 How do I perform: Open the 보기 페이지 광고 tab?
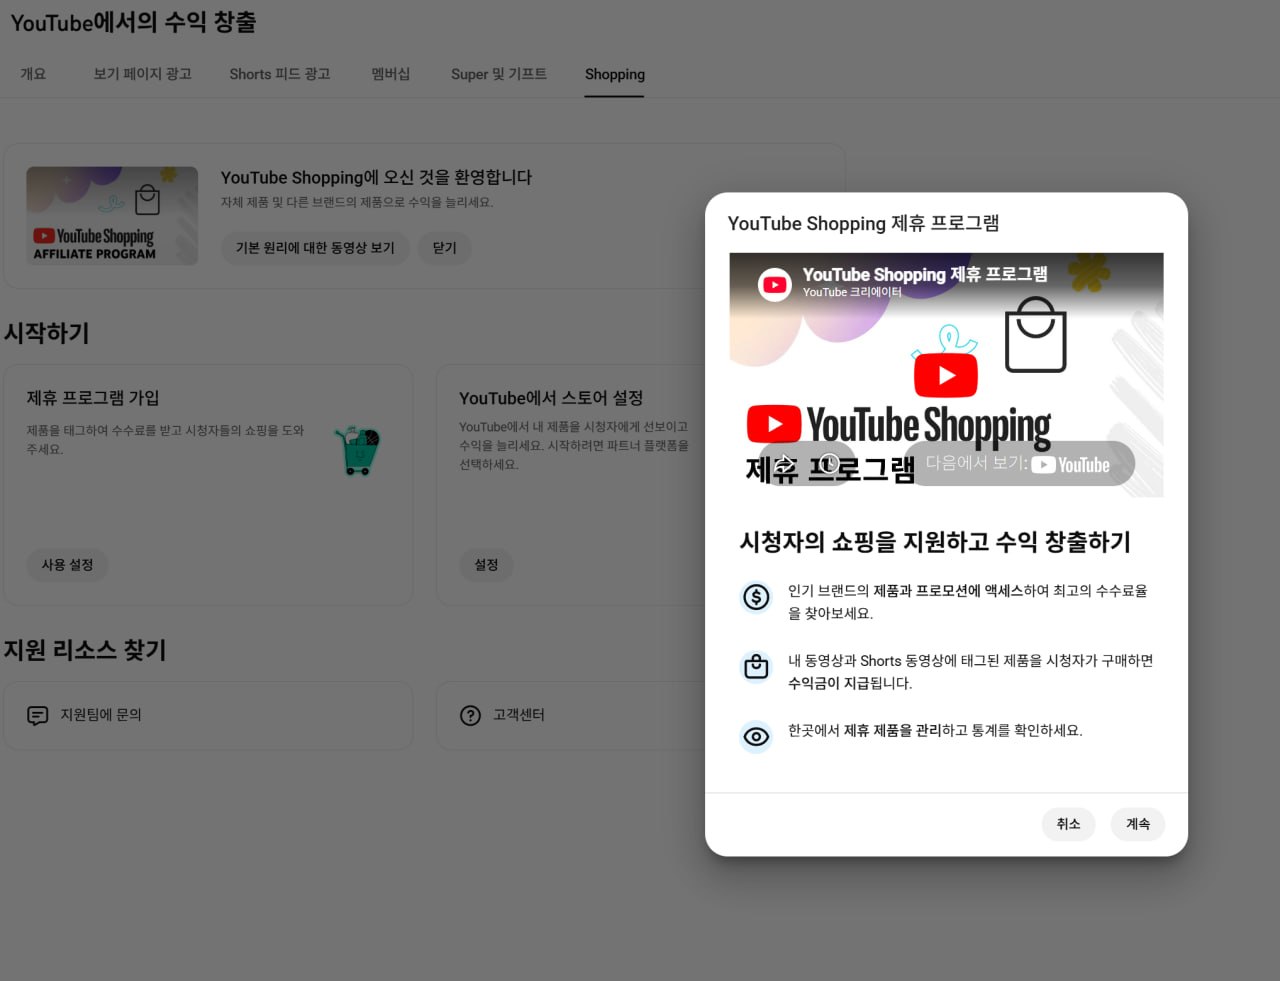click(142, 74)
